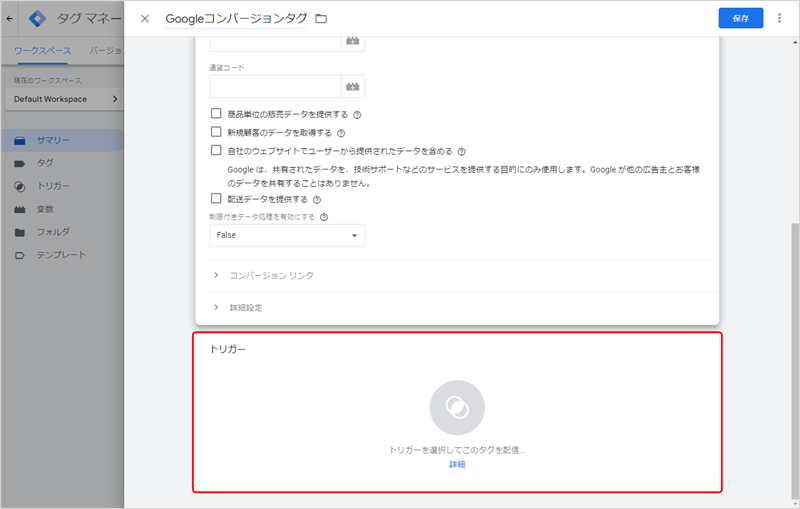Enable 商品単位の販売データを提供する checkbox
This screenshot has width=800, height=509.
[216, 113]
